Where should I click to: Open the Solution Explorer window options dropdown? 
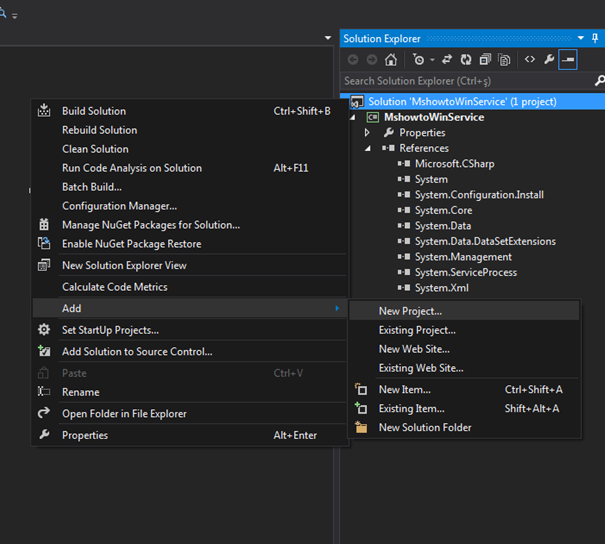click(581, 38)
